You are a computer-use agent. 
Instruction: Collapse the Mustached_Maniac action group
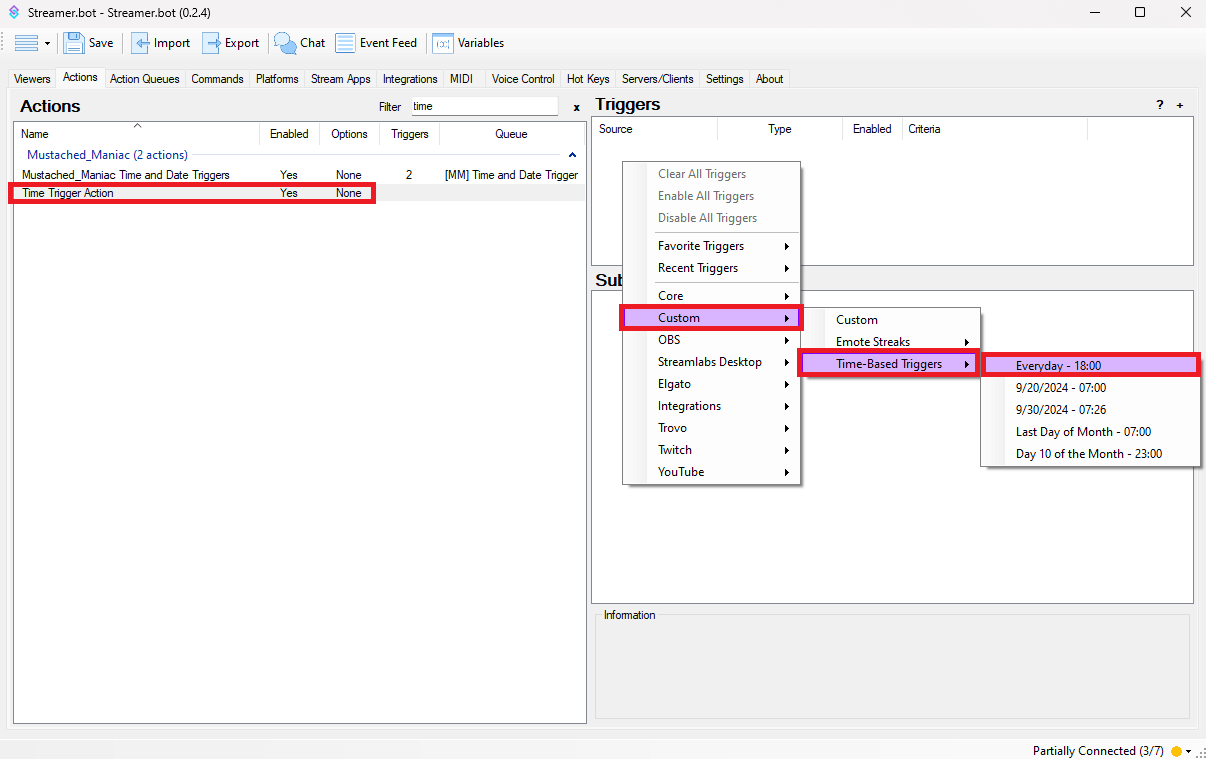click(572, 155)
